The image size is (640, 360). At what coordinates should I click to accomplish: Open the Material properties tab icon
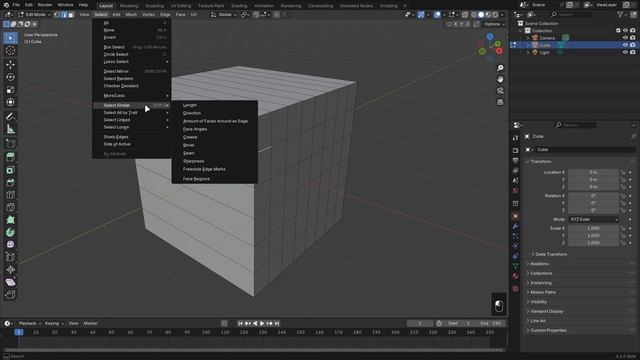pyautogui.click(x=516, y=276)
